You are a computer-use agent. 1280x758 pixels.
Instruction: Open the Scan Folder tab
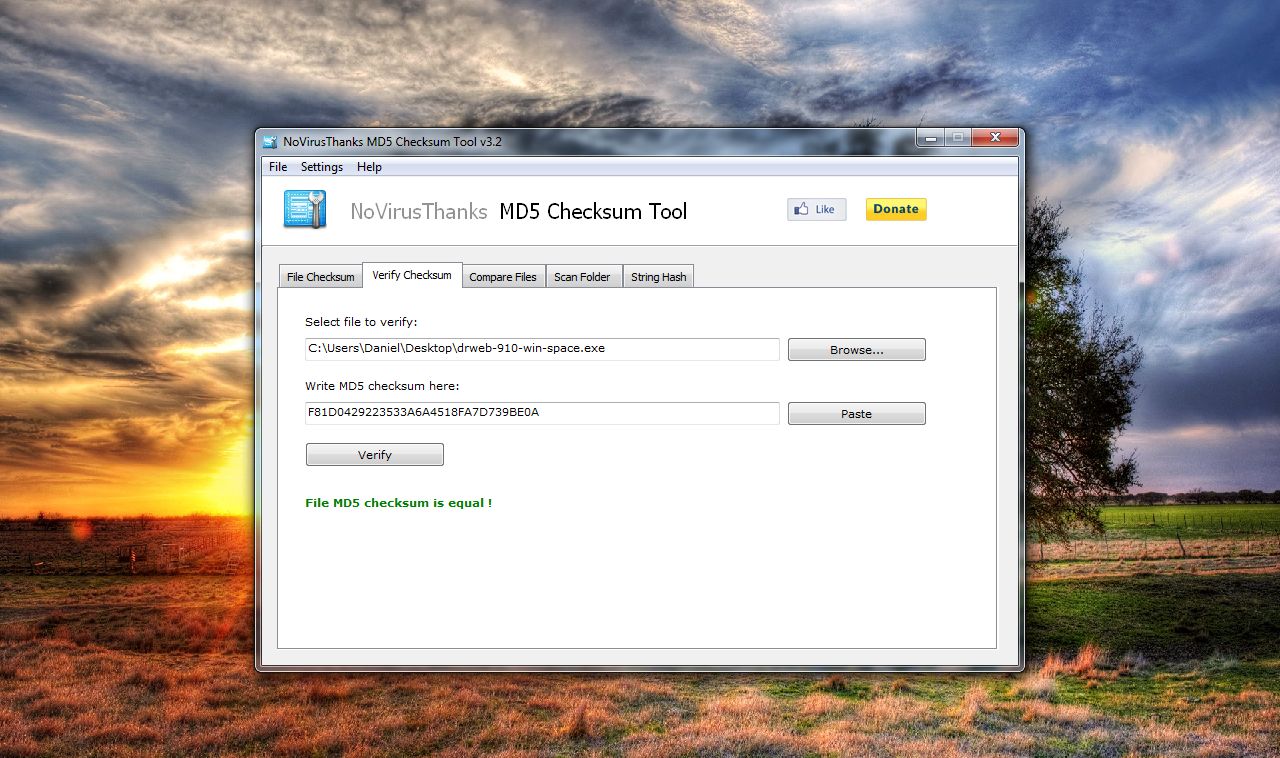(582, 277)
